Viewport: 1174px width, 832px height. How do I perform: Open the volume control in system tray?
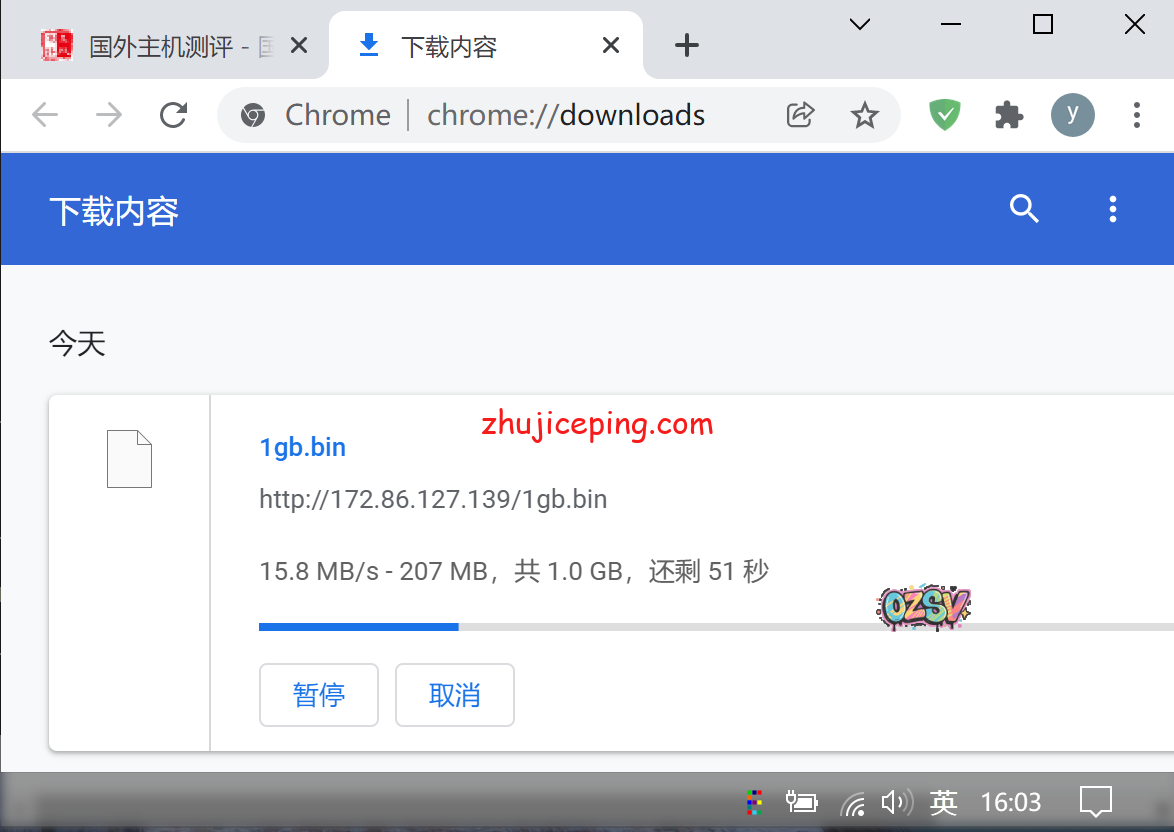896,802
